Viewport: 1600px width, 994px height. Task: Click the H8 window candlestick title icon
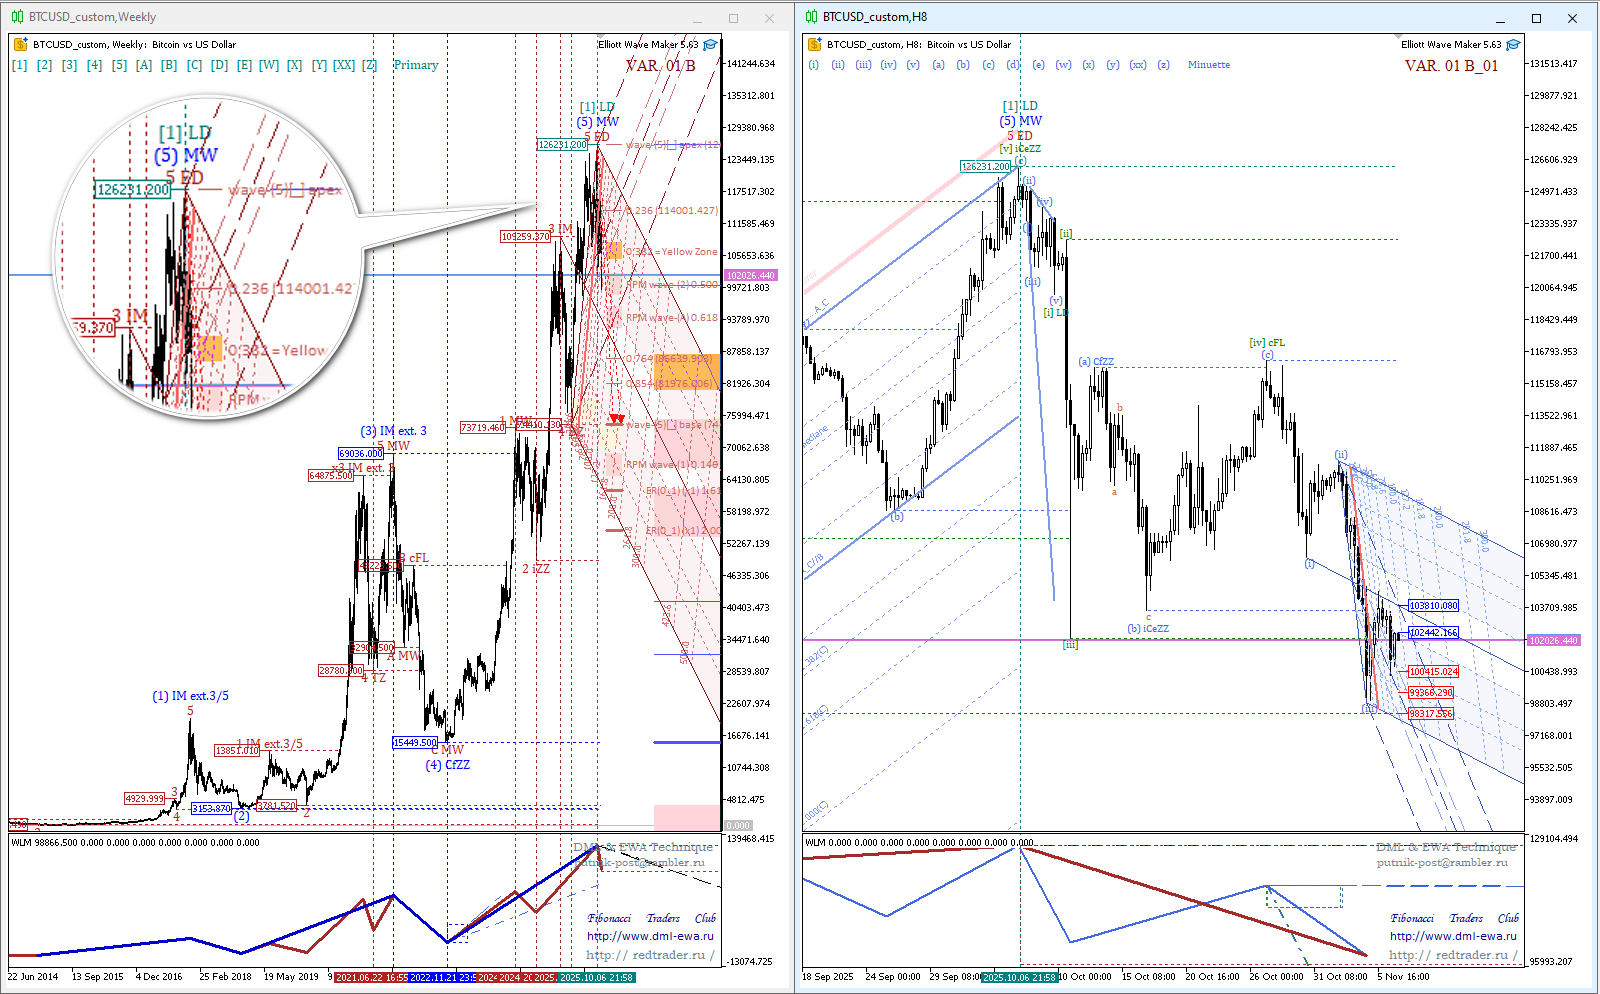812,17
